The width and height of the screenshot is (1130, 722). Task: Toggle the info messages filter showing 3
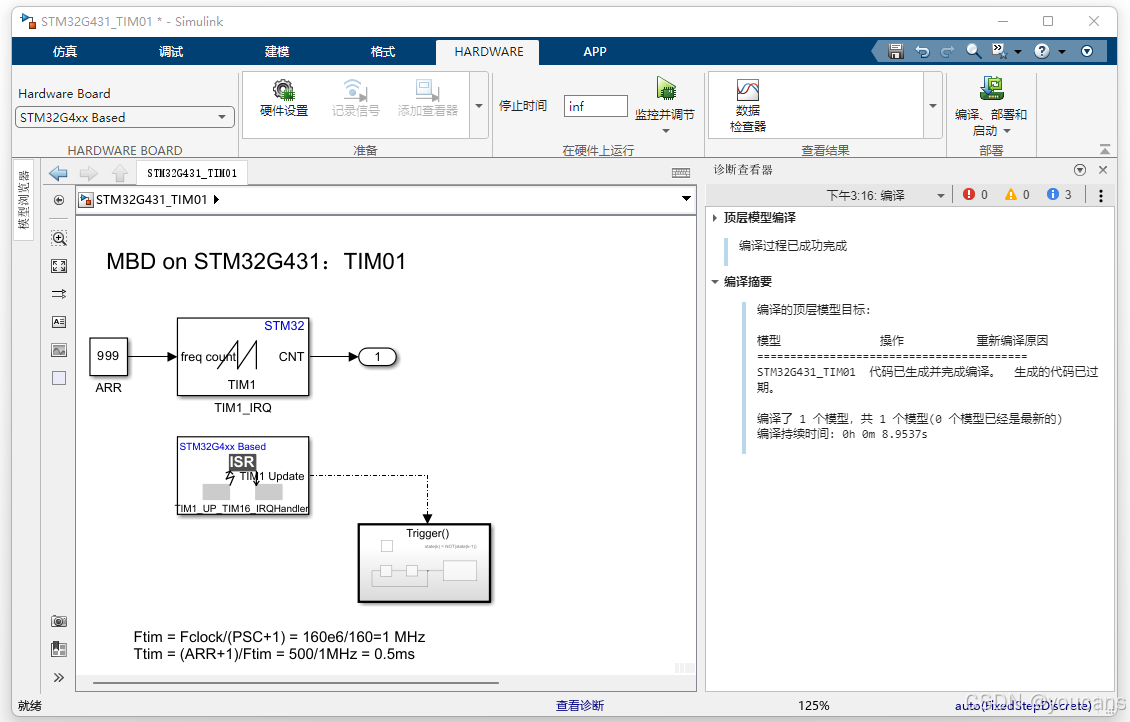pos(1059,195)
